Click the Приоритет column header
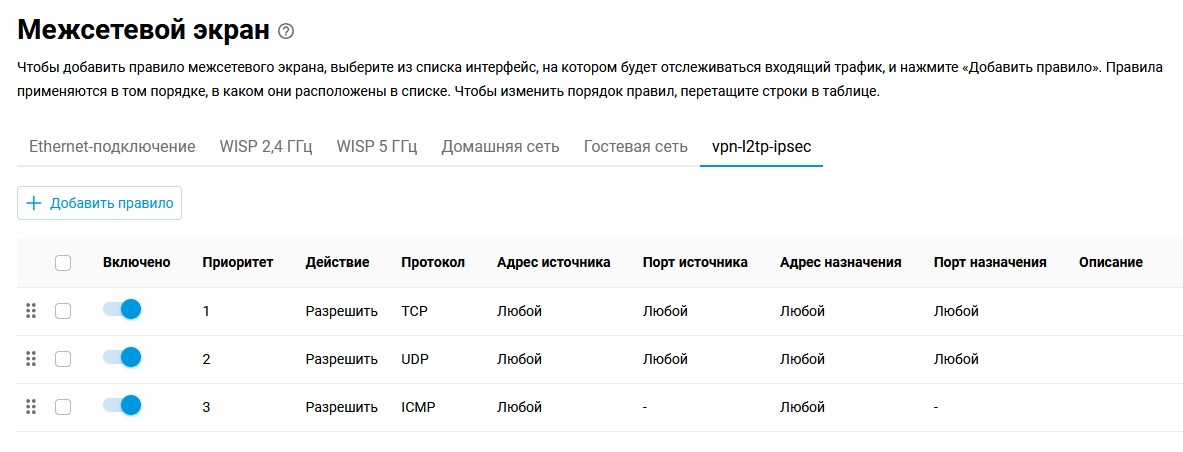Image resolution: width=1183 pixels, height=452 pixels. [x=238, y=262]
